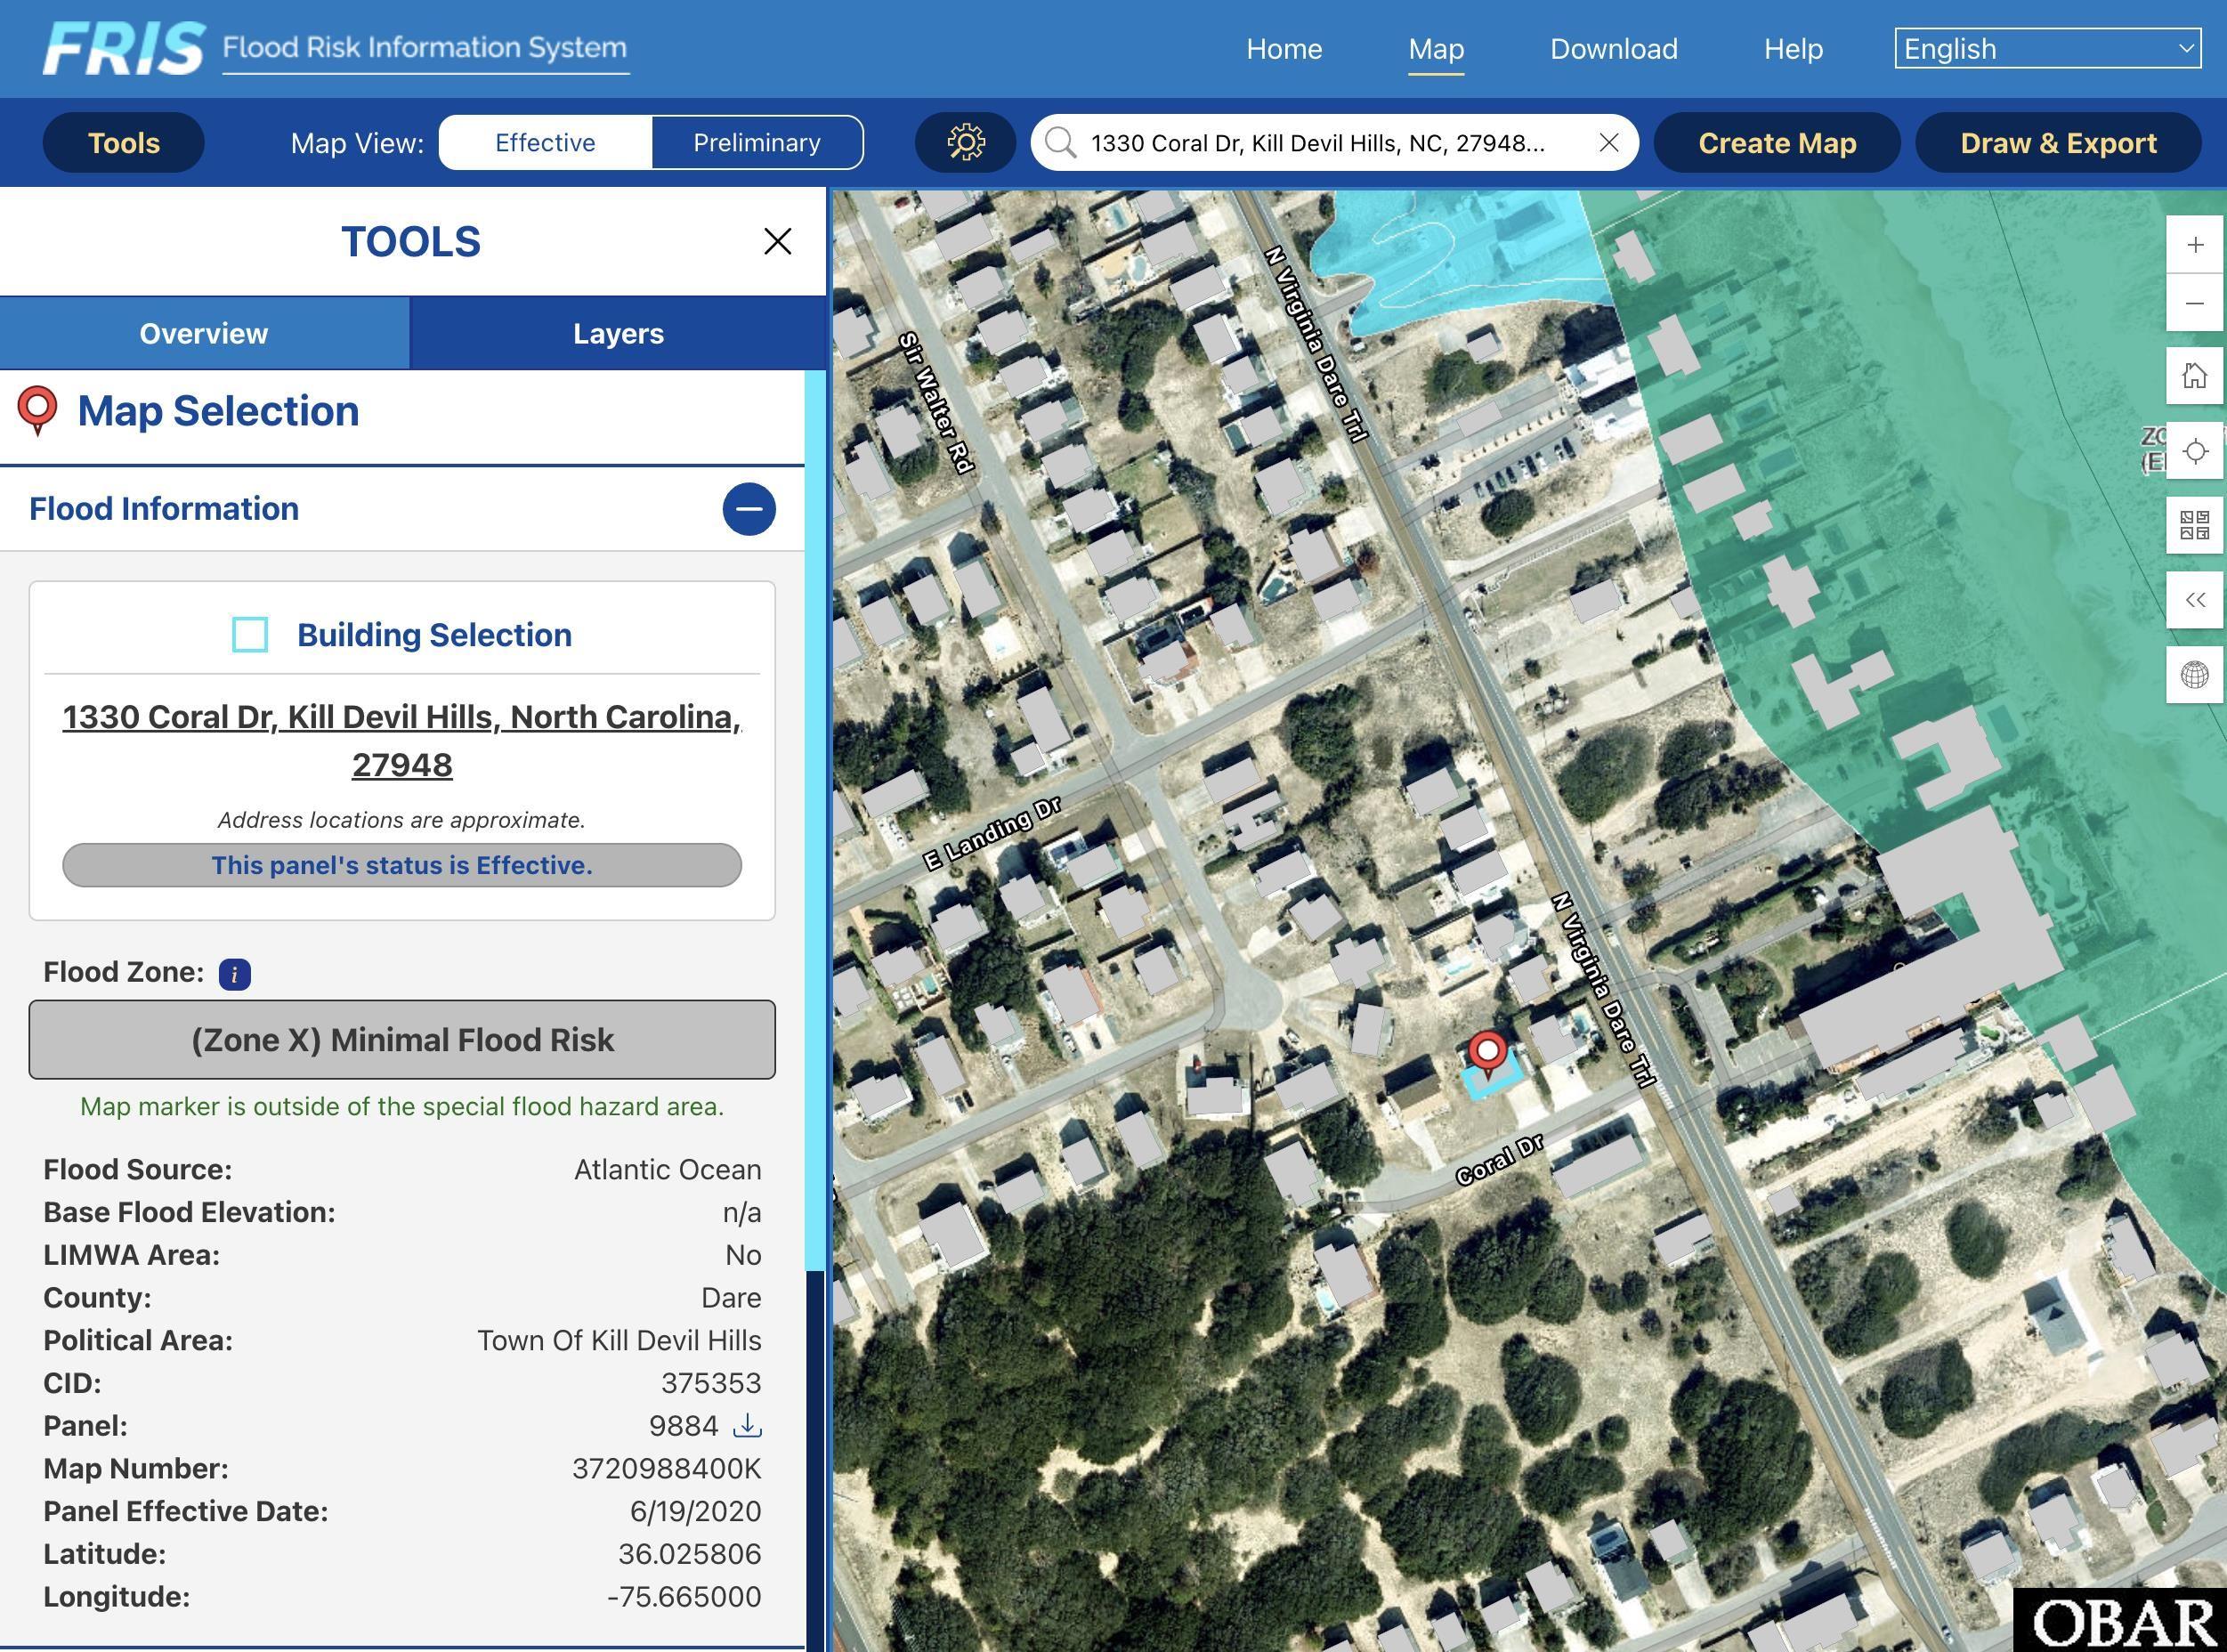This screenshot has width=2227, height=1652.
Task: Zoom in on the map
Action: 2194,245
